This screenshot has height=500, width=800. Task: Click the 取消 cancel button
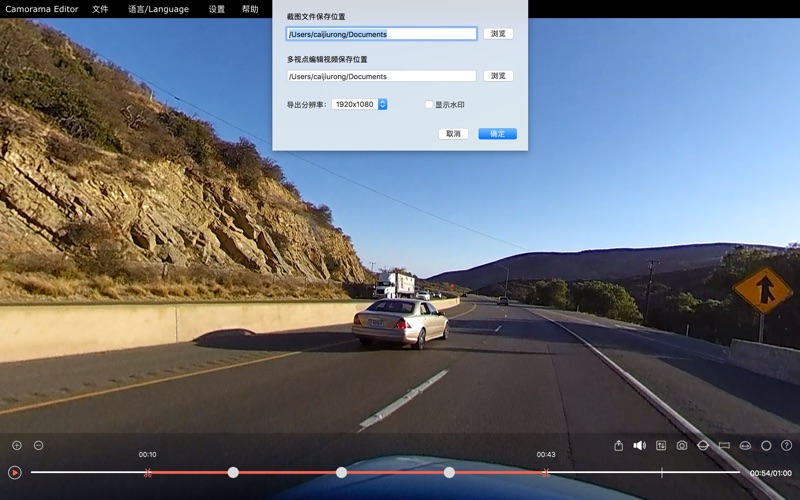453,133
